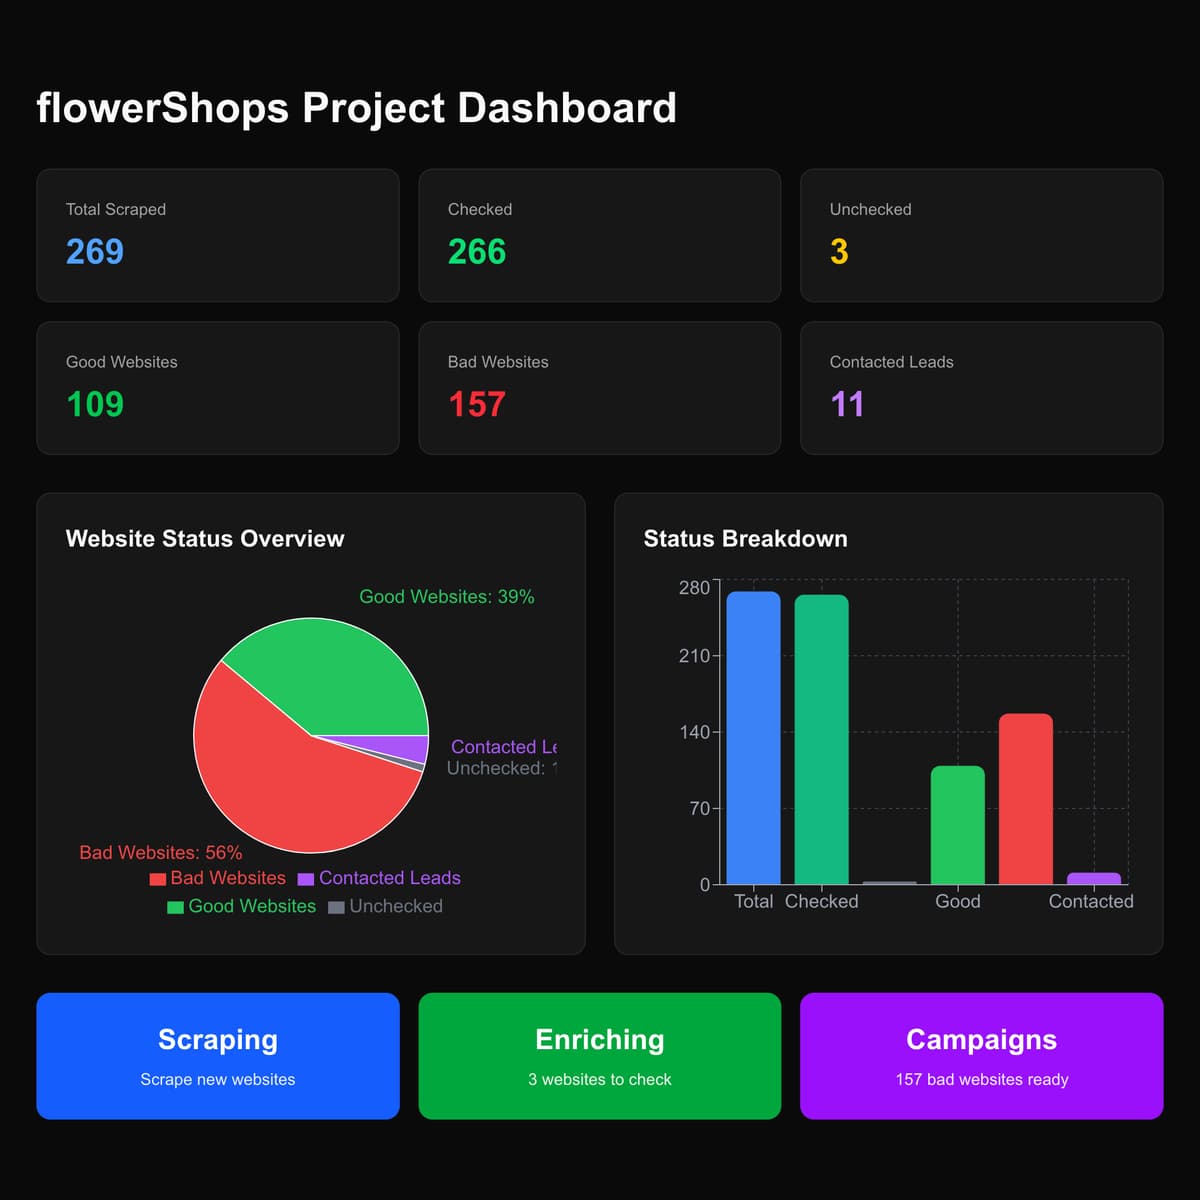Viewport: 1200px width, 1200px height.
Task: Select the Total Scraped stat card
Action: tap(218, 235)
